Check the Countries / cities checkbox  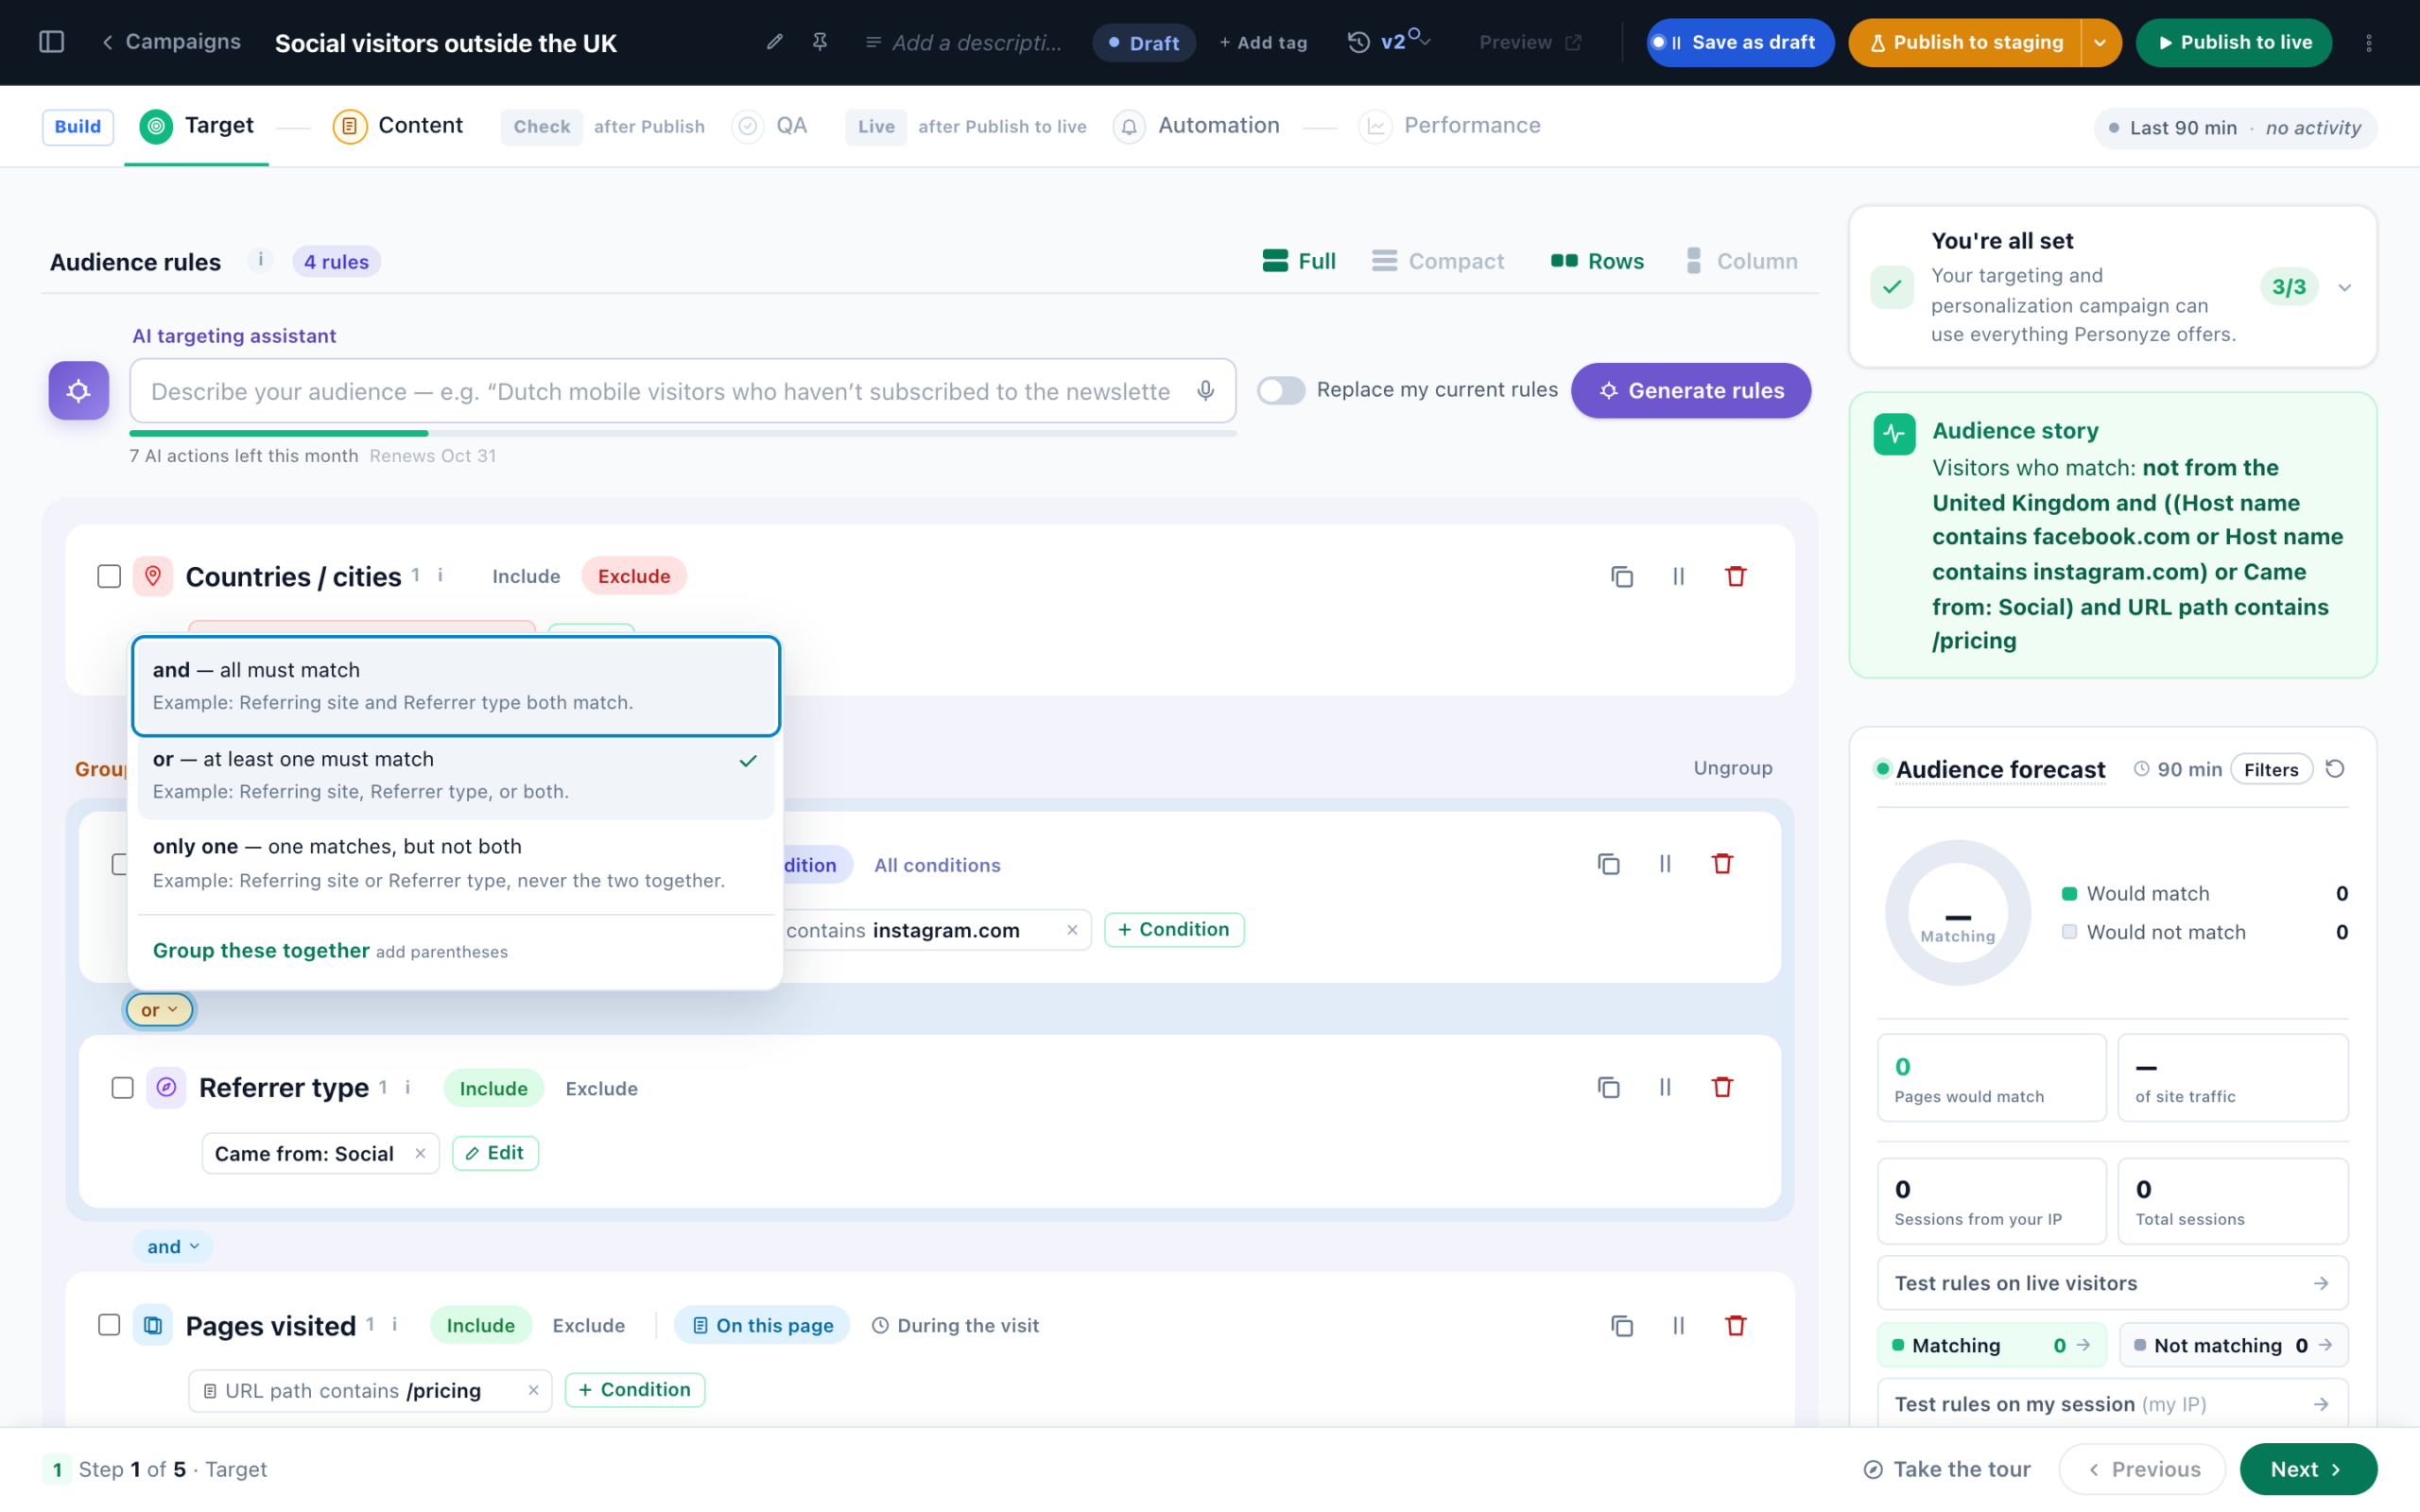(109, 576)
